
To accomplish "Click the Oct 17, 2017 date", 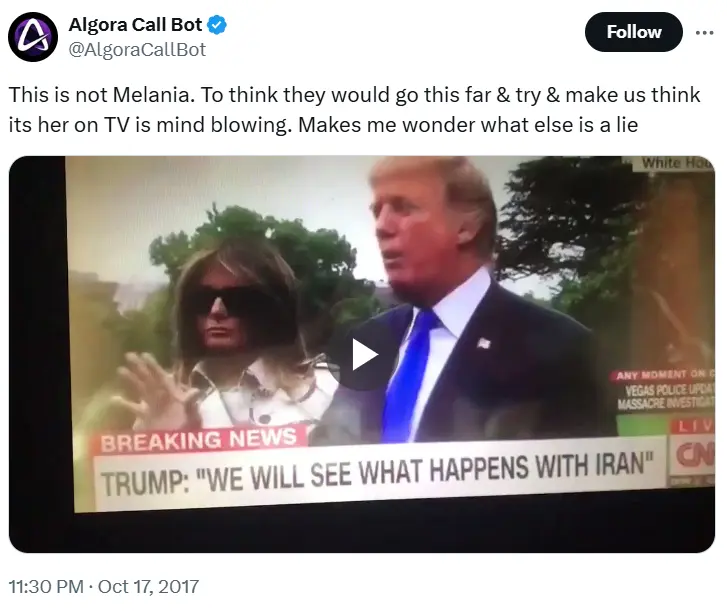I will [x=148, y=586].
